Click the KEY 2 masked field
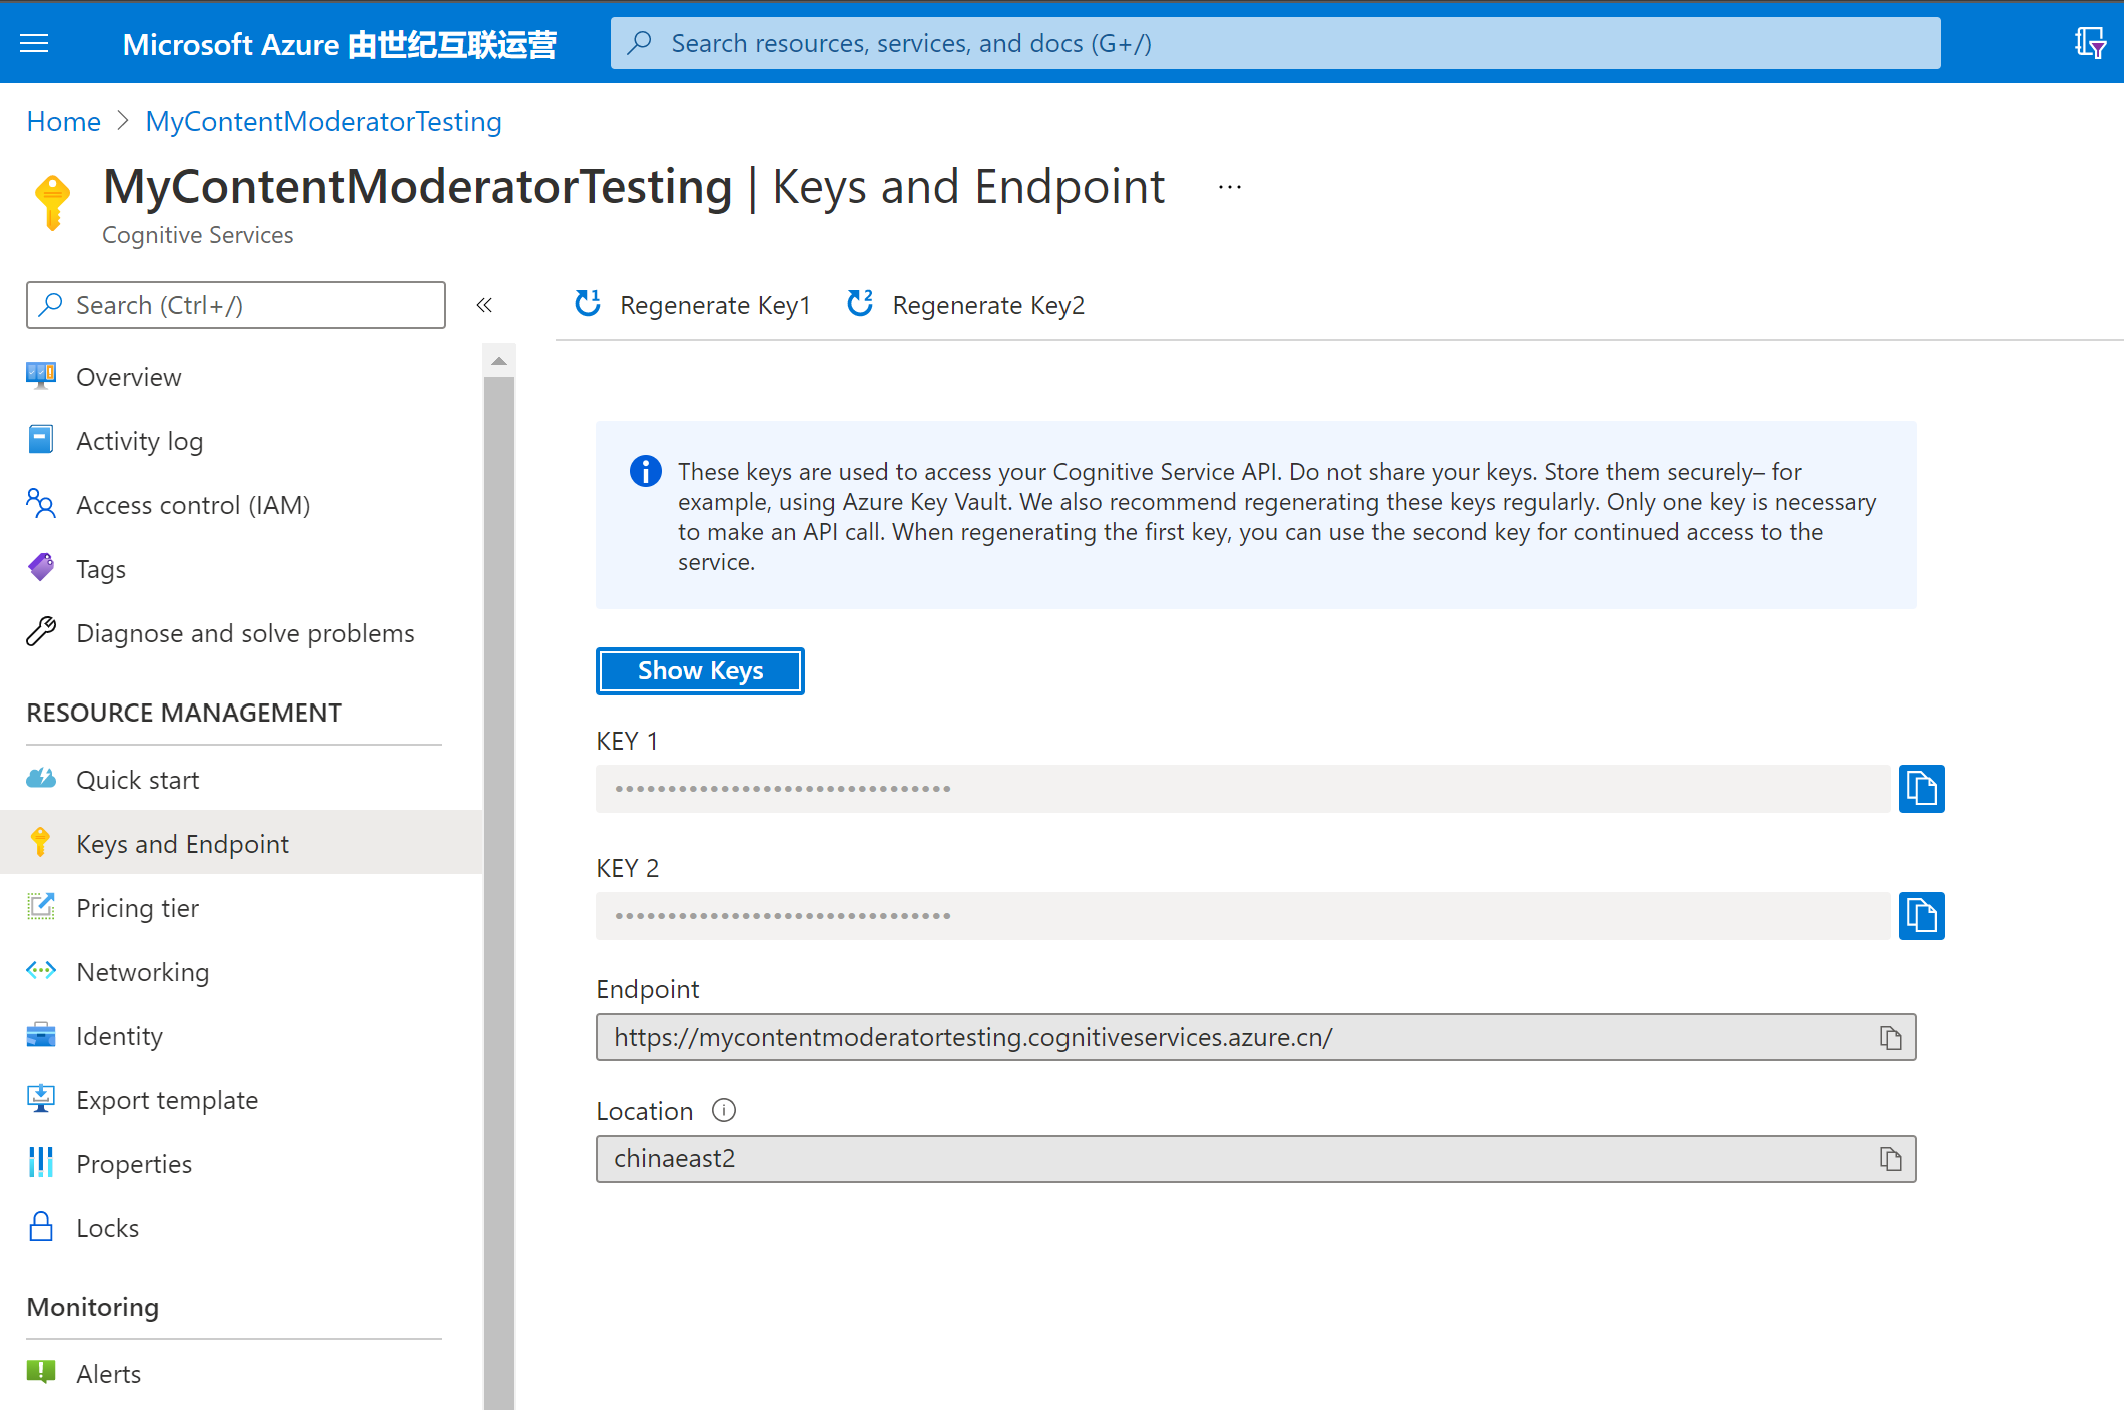The width and height of the screenshot is (2124, 1410). pyautogui.click(x=1243, y=916)
